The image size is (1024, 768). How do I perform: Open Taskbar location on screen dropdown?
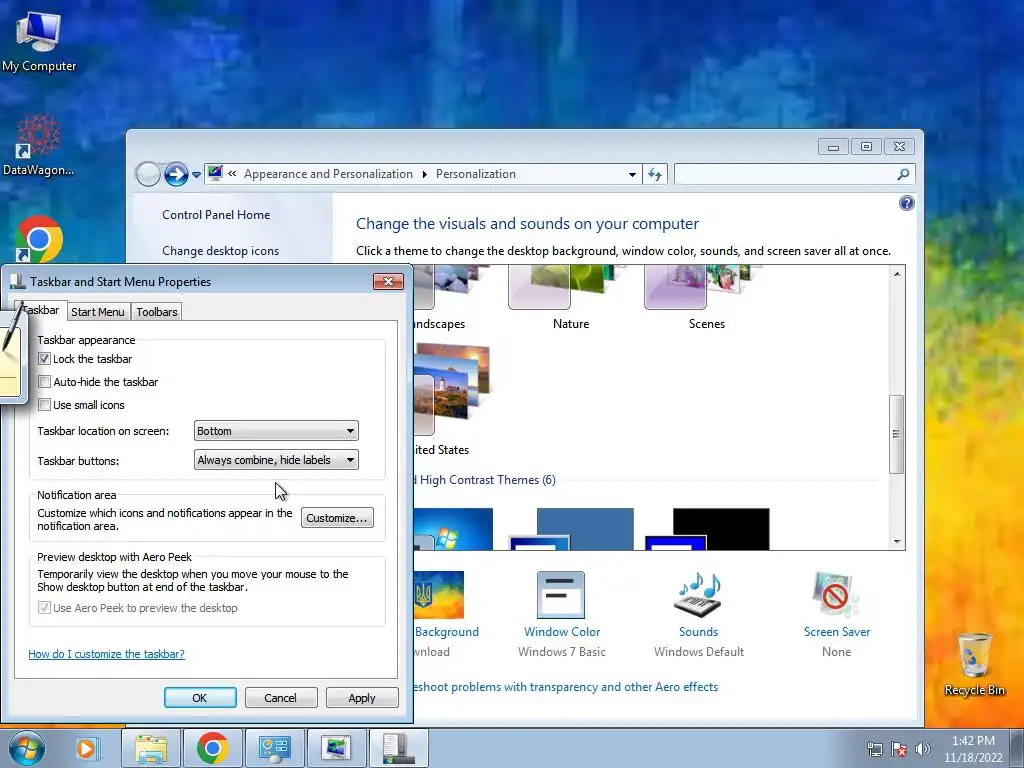pos(276,431)
